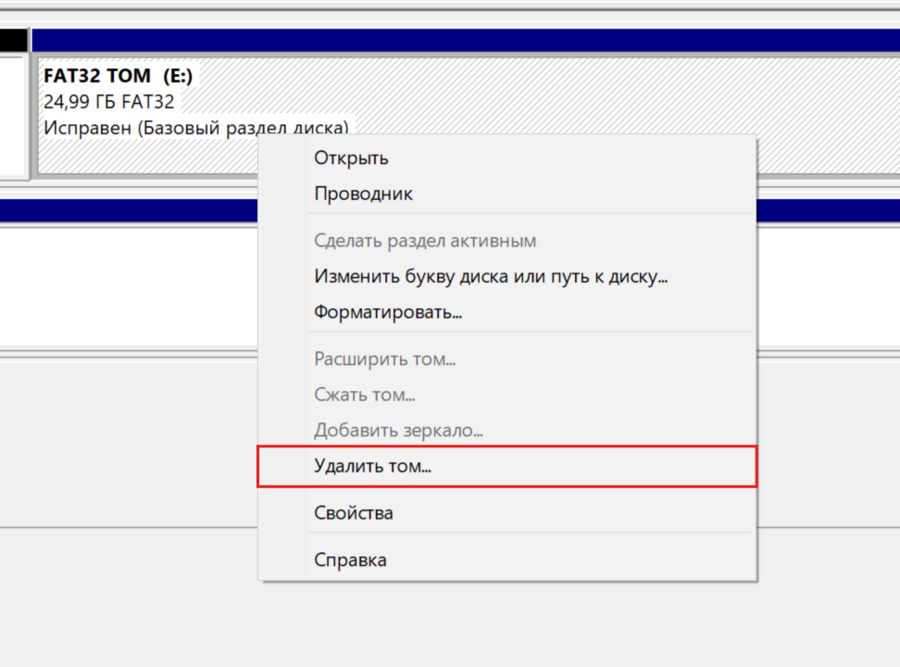Image resolution: width=900 pixels, height=667 pixels.
Task: Open "Свойства" of the volume
Action: [x=353, y=513]
